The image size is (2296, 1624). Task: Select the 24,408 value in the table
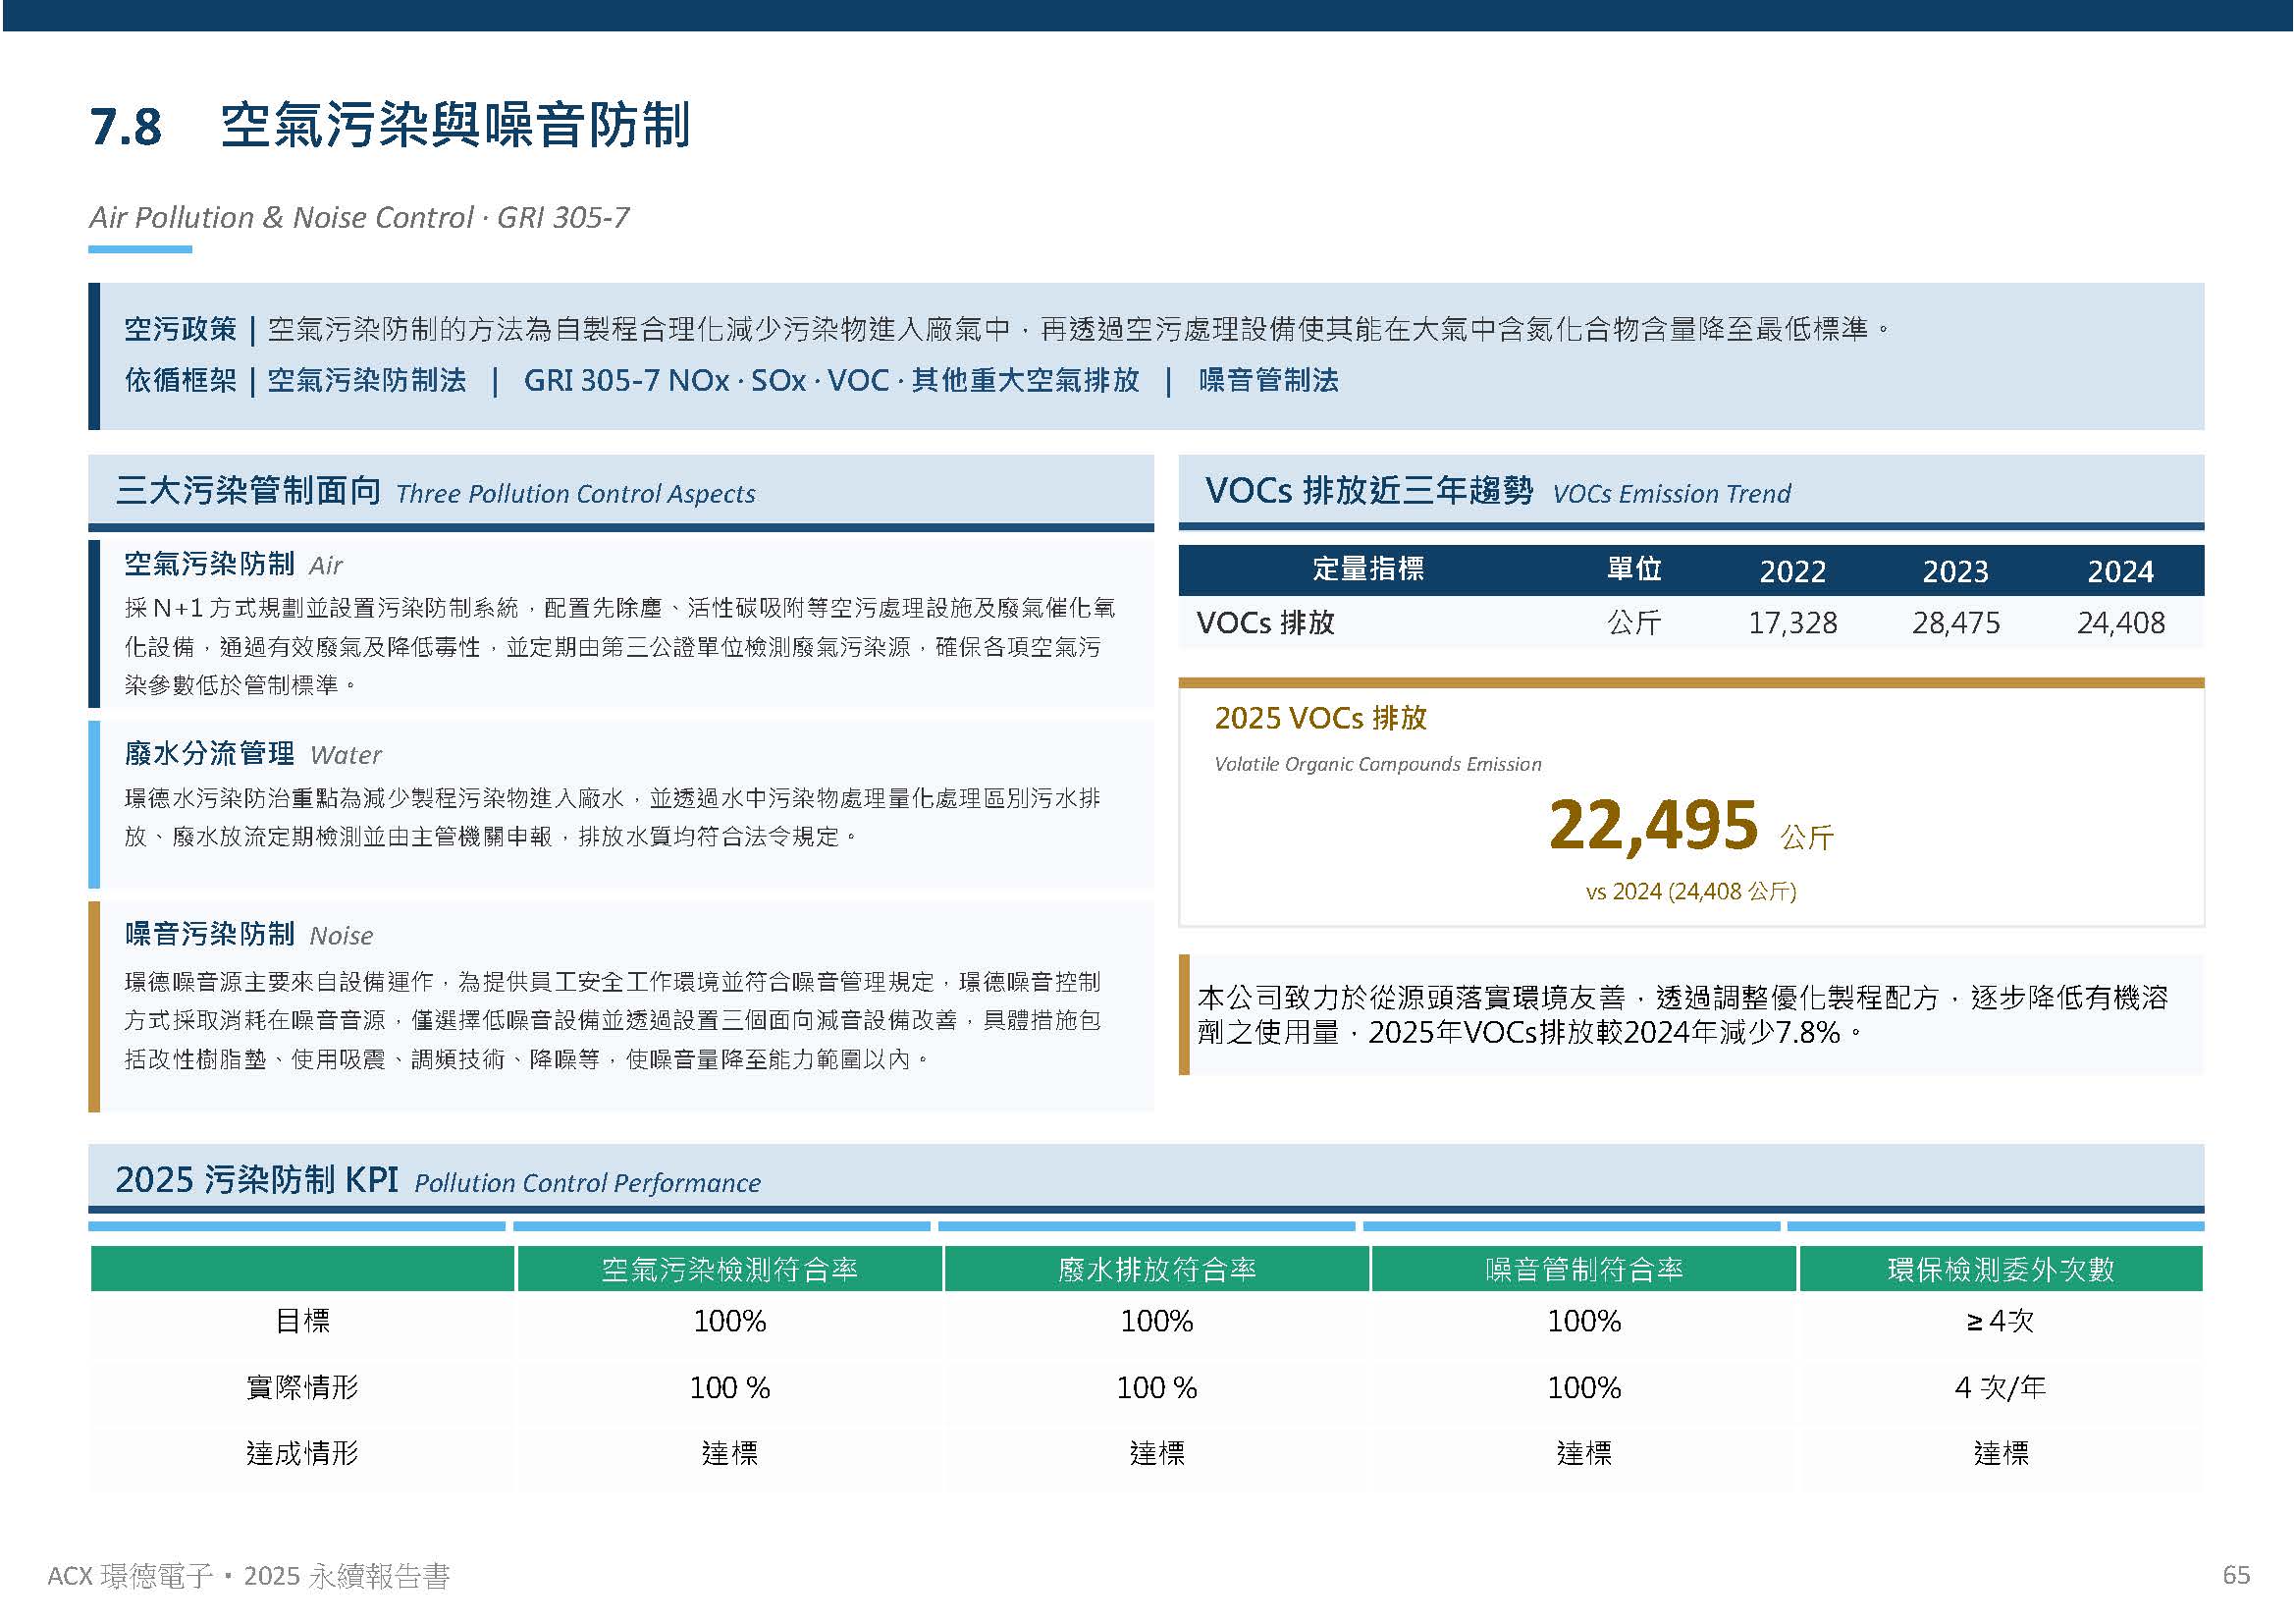point(2121,624)
